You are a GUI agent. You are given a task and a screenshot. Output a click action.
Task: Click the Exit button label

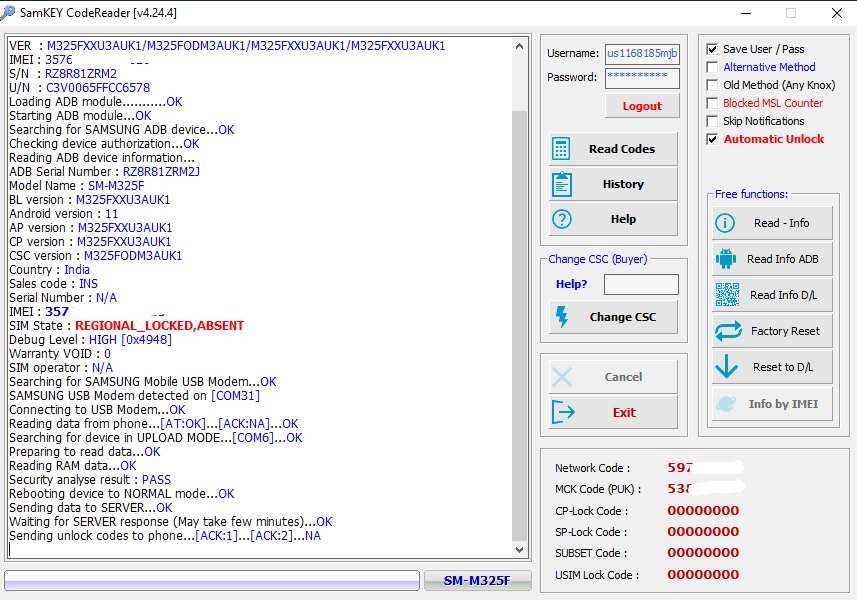(624, 413)
